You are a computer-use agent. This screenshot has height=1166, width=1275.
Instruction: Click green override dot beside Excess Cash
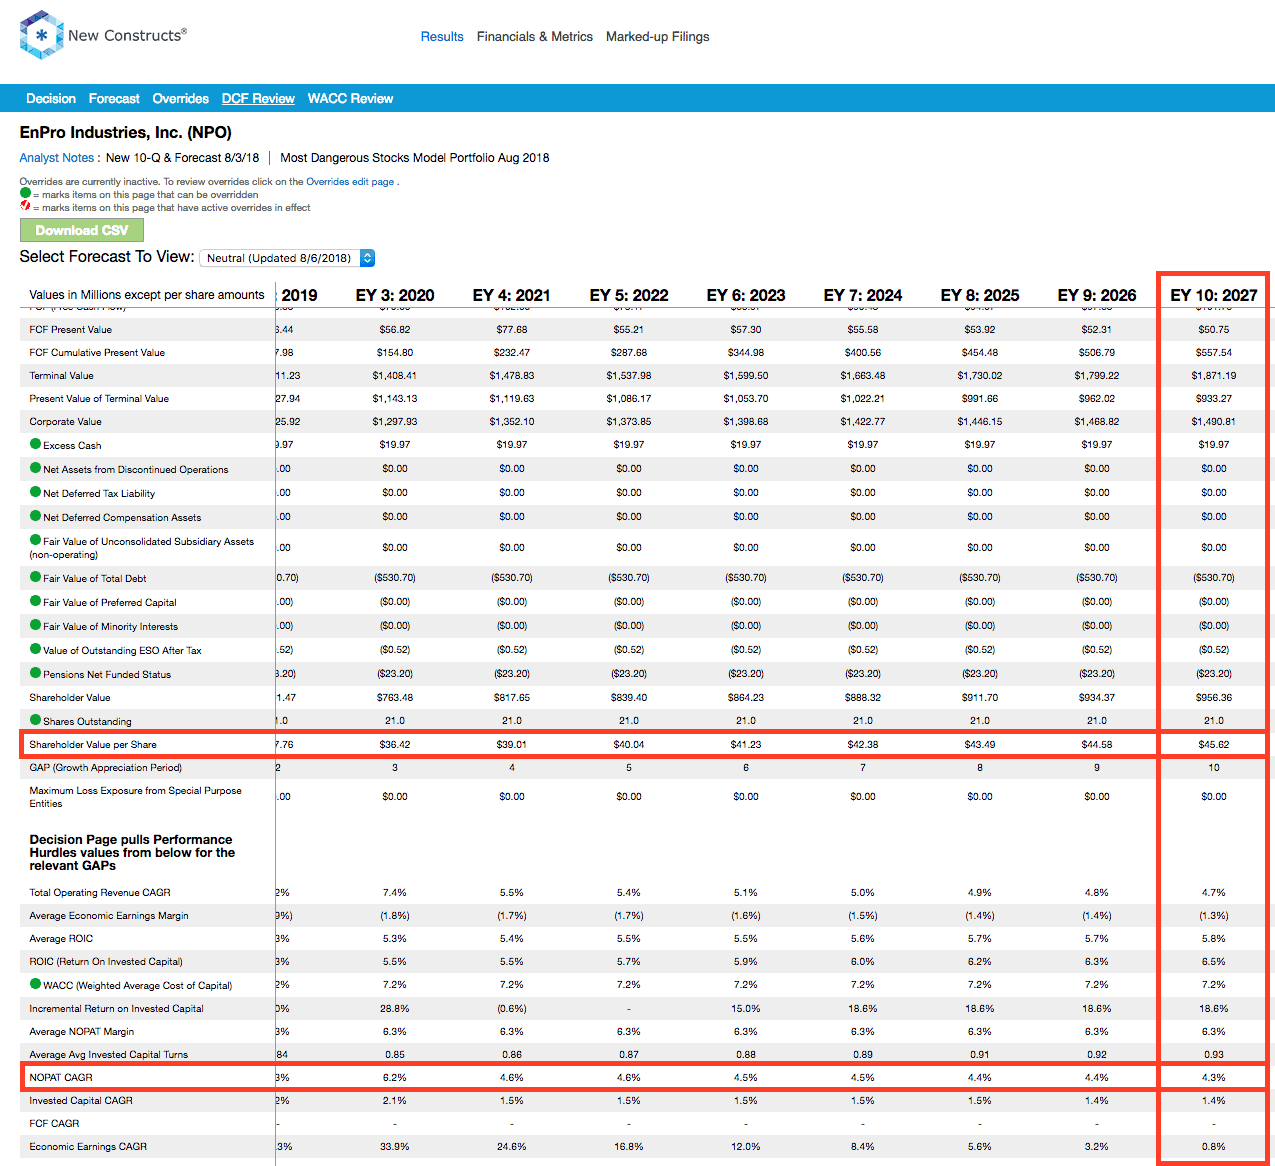pyautogui.click(x=35, y=444)
